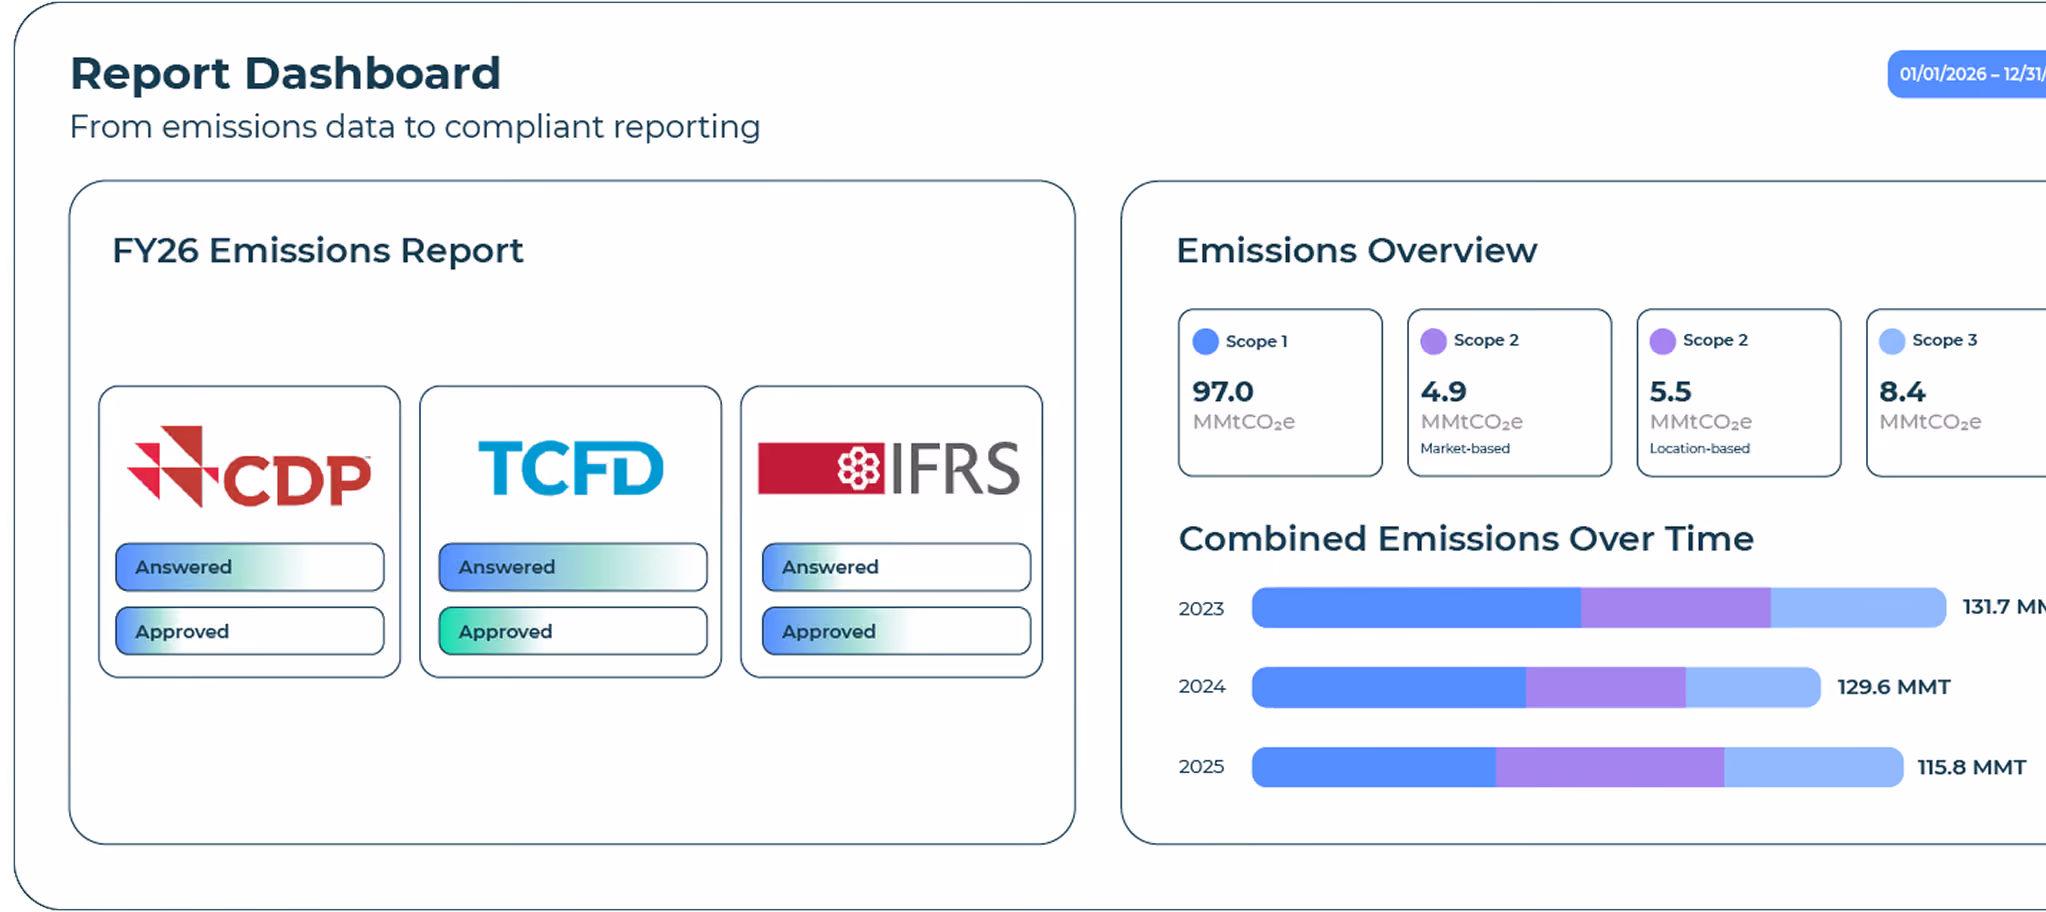Open the date range selector starting 01/01/2026

pyautogui.click(x=1967, y=74)
